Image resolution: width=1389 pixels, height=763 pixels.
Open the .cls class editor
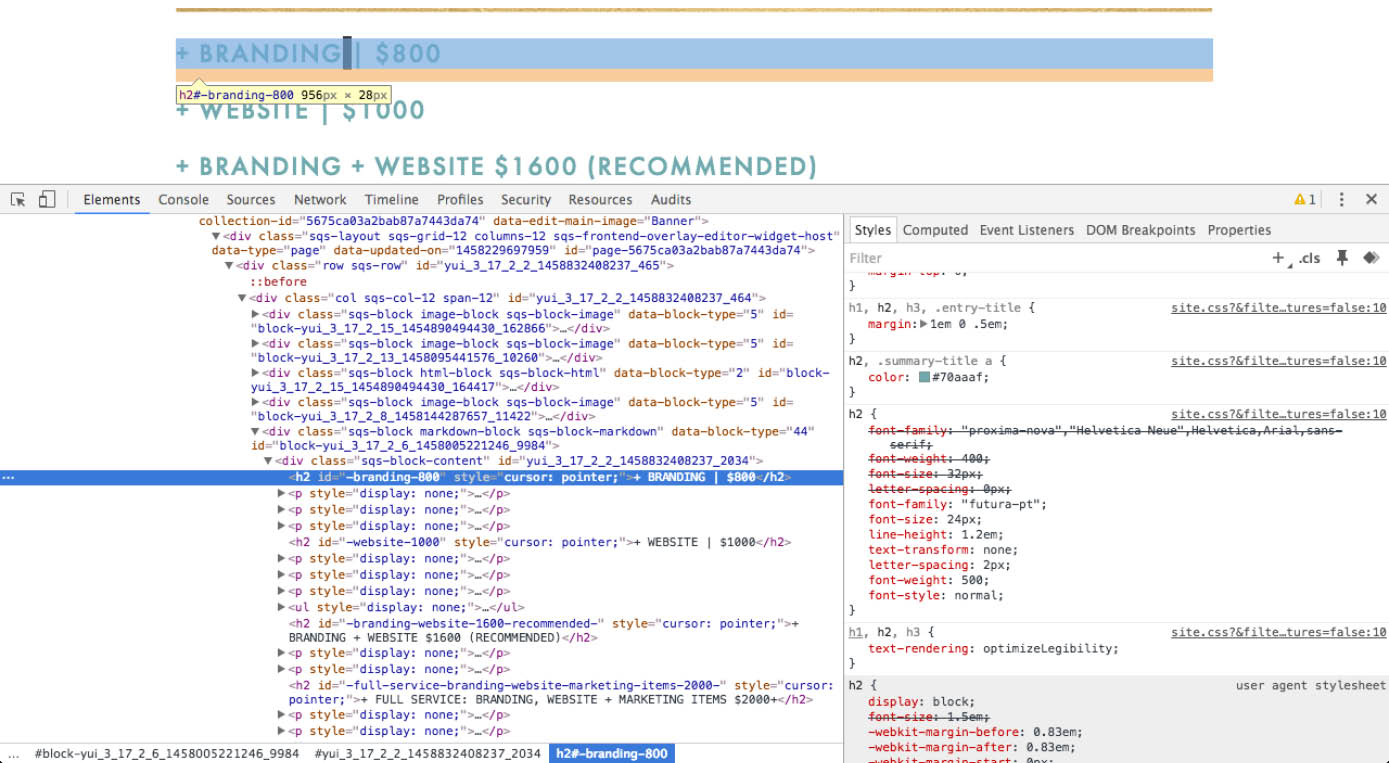tap(1310, 258)
